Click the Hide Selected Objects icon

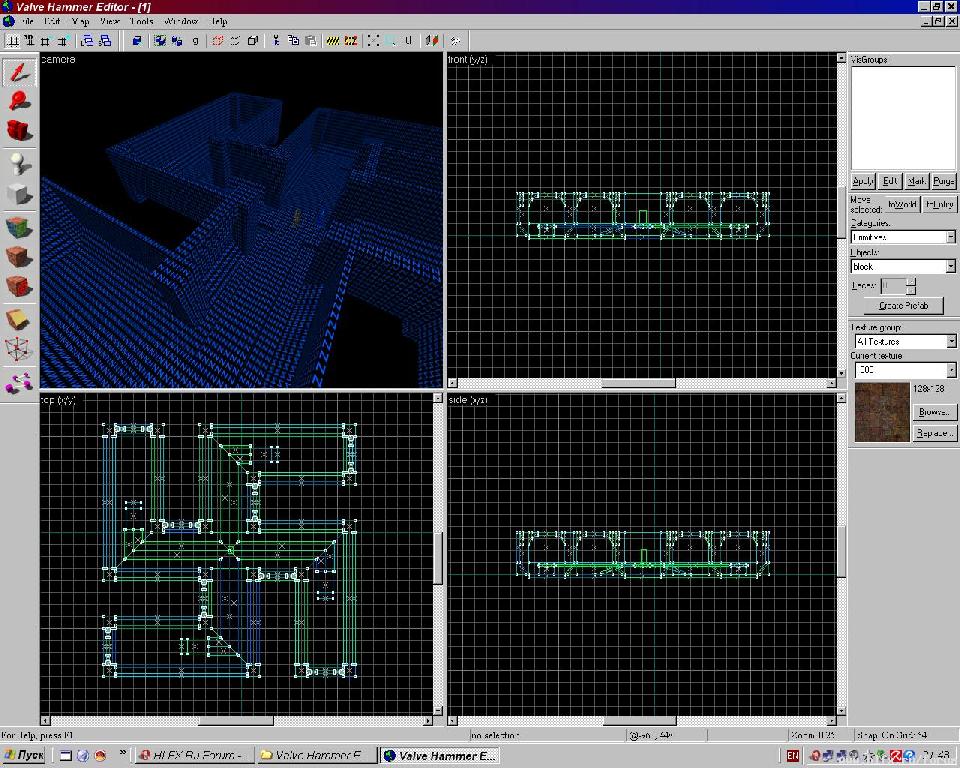(x=217, y=41)
